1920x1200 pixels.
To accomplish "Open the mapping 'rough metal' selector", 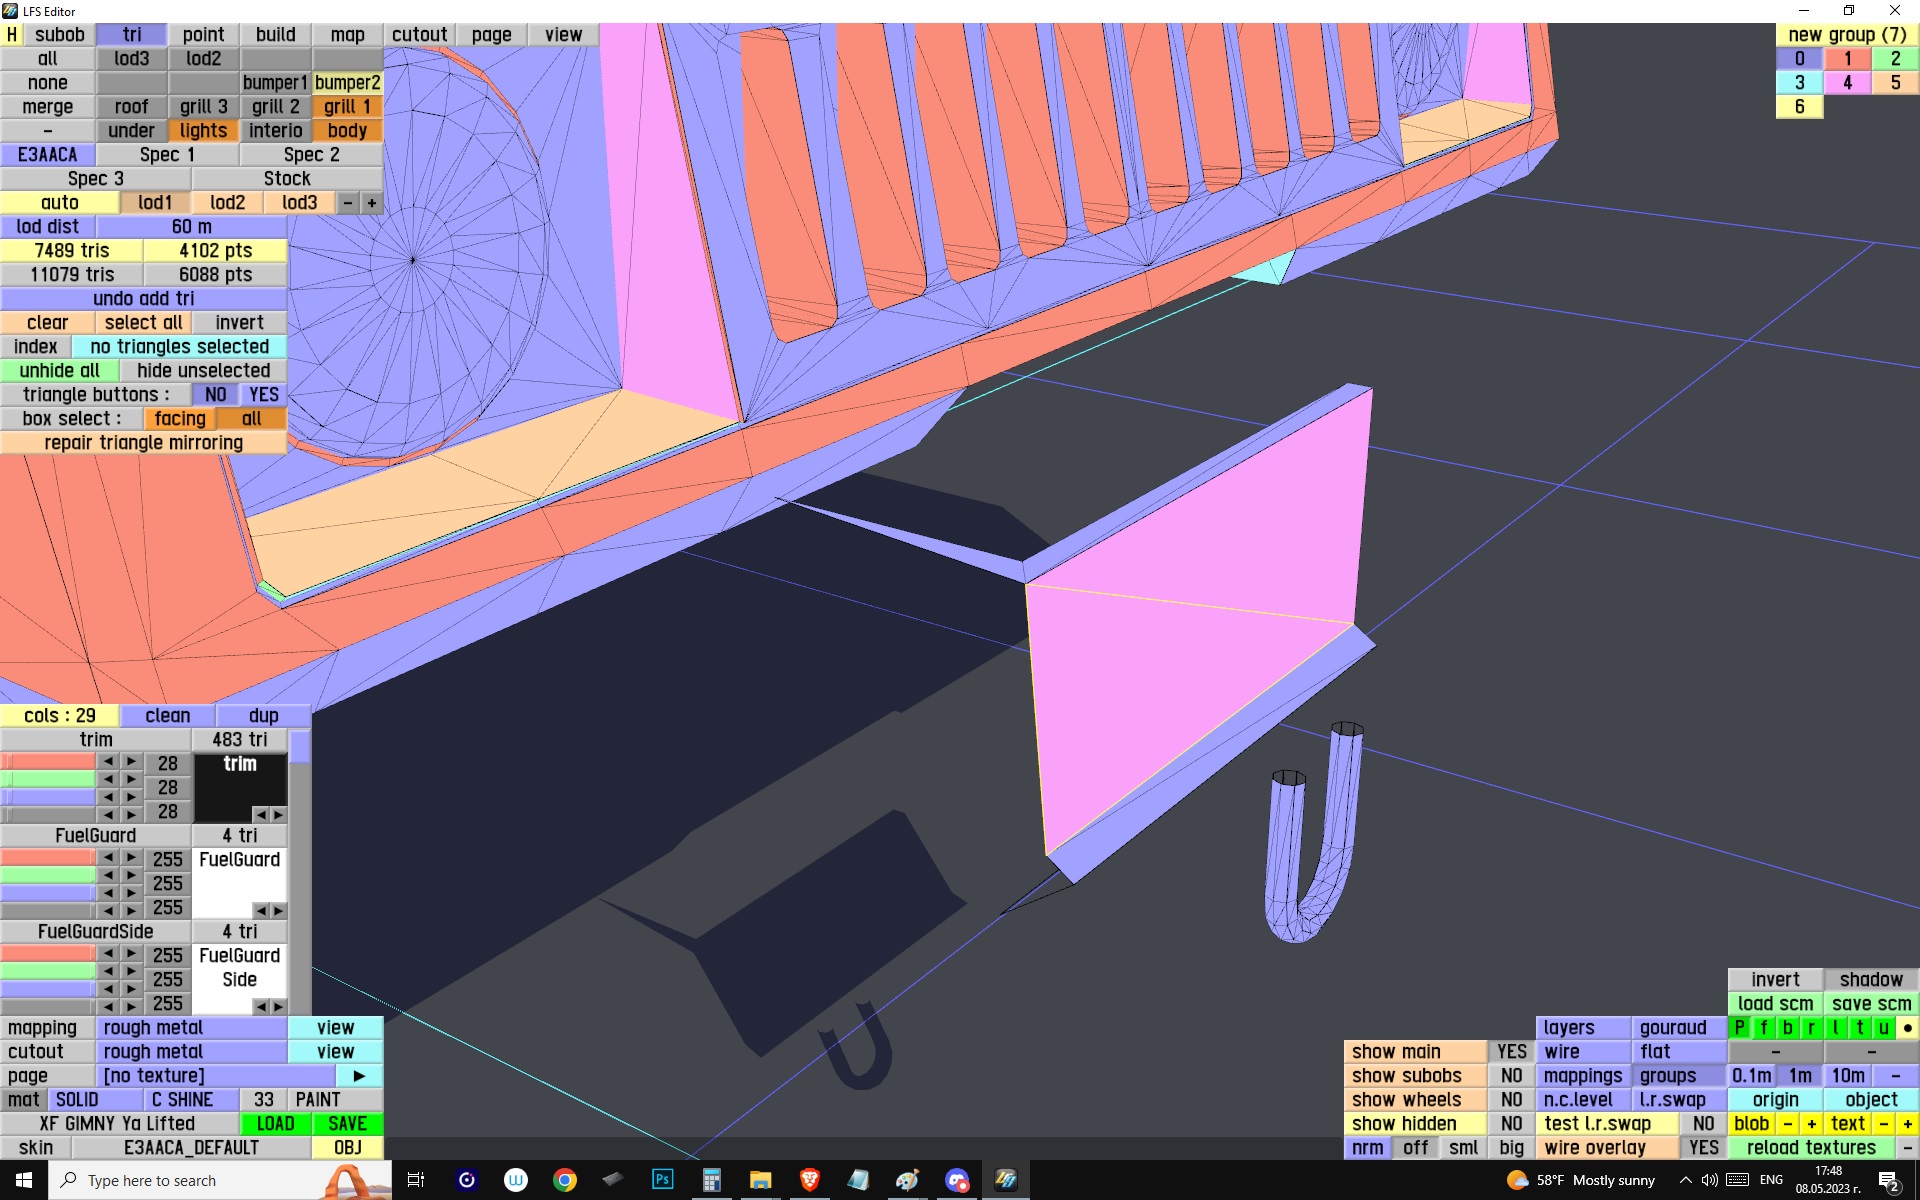I will pos(192,1027).
